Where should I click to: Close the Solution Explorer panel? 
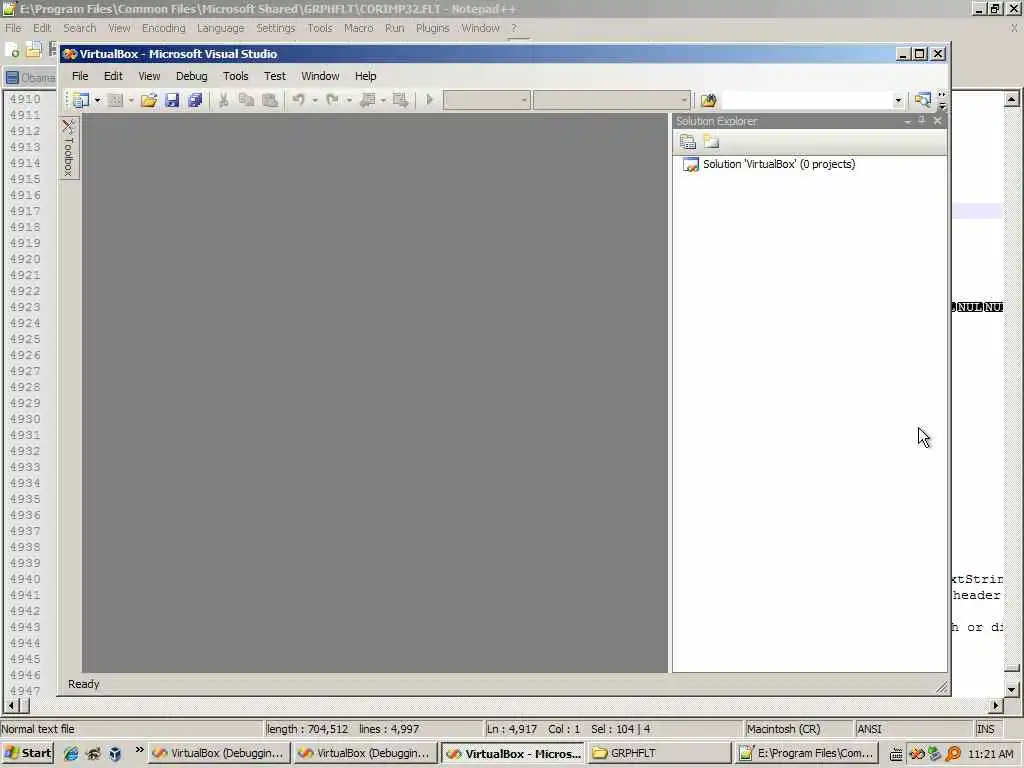(938, 121)
